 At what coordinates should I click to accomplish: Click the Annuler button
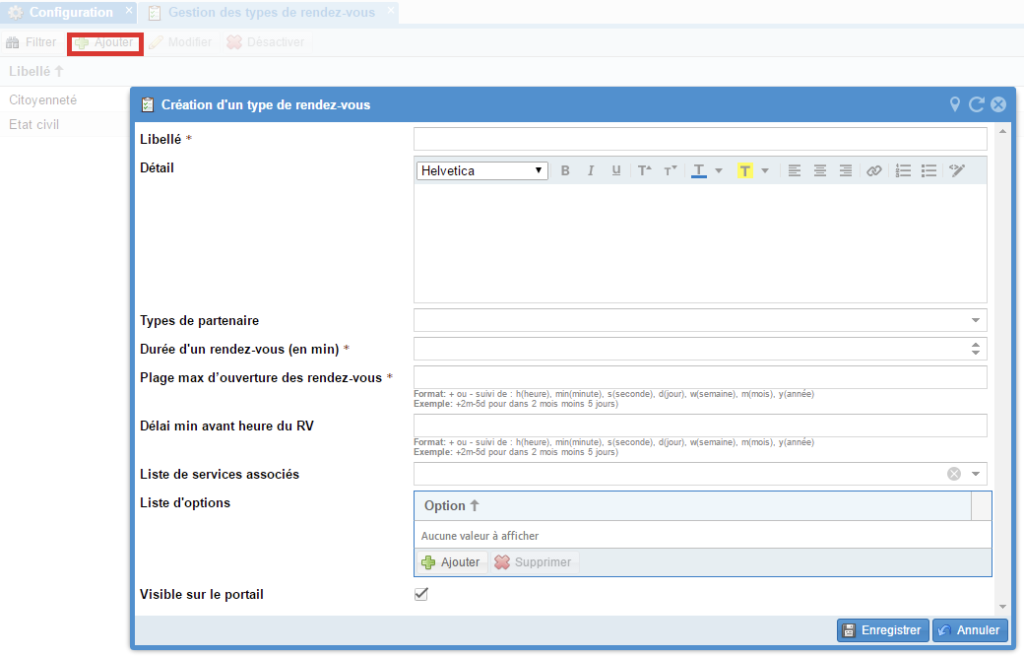click(969, 630)
